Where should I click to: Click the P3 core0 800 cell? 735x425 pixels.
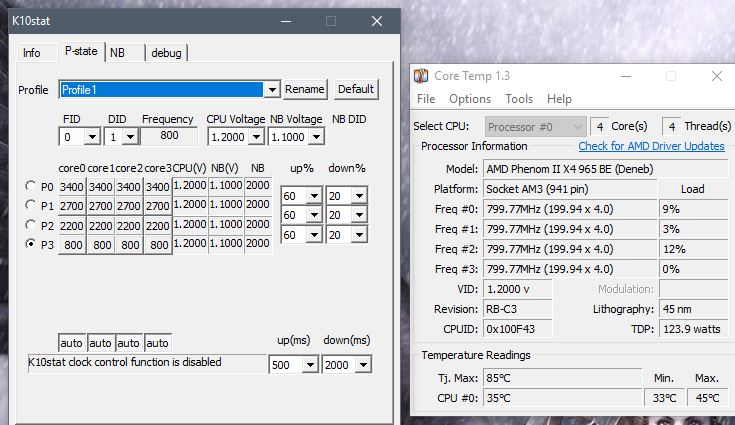(72, 245)
